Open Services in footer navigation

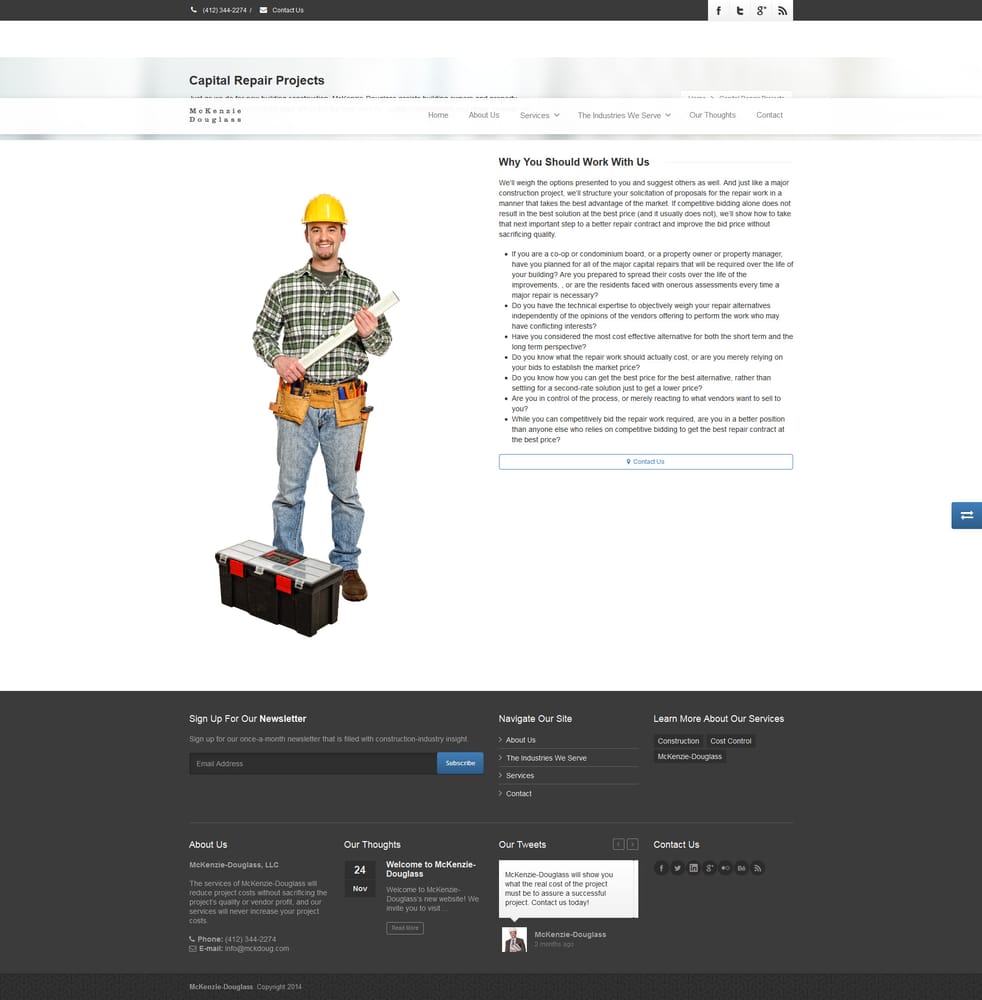520,776
